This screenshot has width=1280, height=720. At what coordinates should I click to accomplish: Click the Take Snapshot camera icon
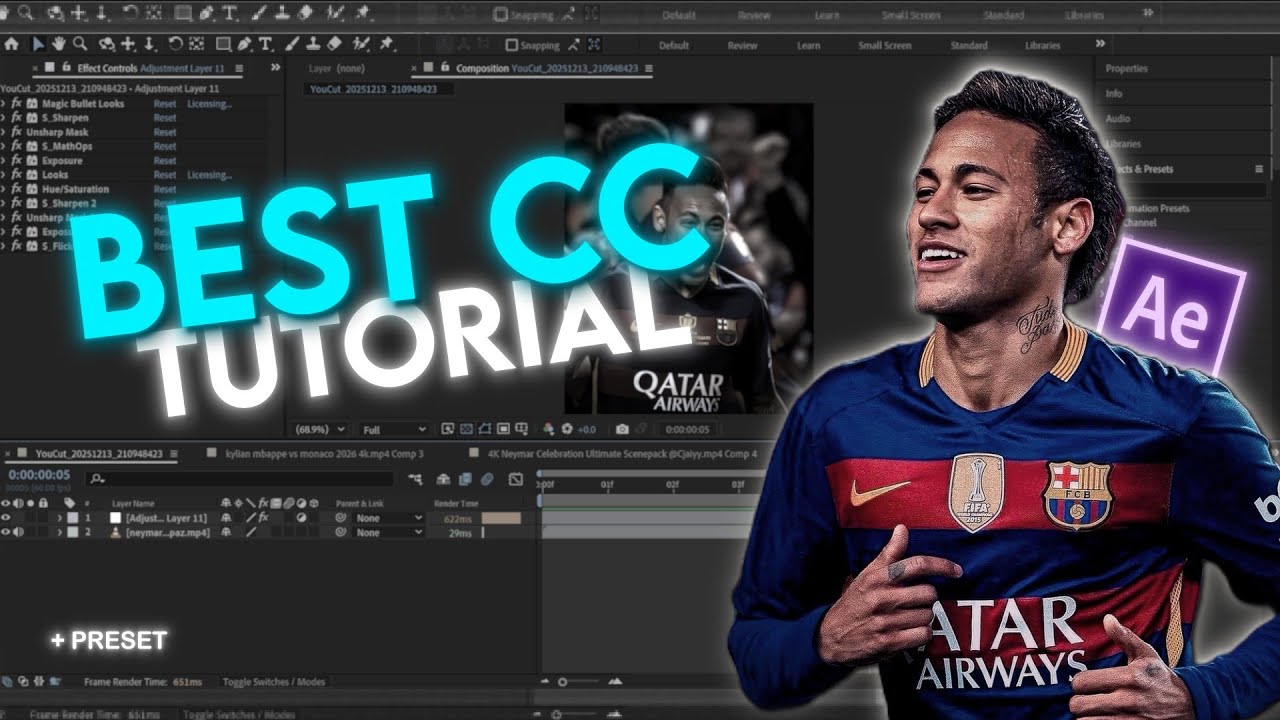click(x=622, y=429)
